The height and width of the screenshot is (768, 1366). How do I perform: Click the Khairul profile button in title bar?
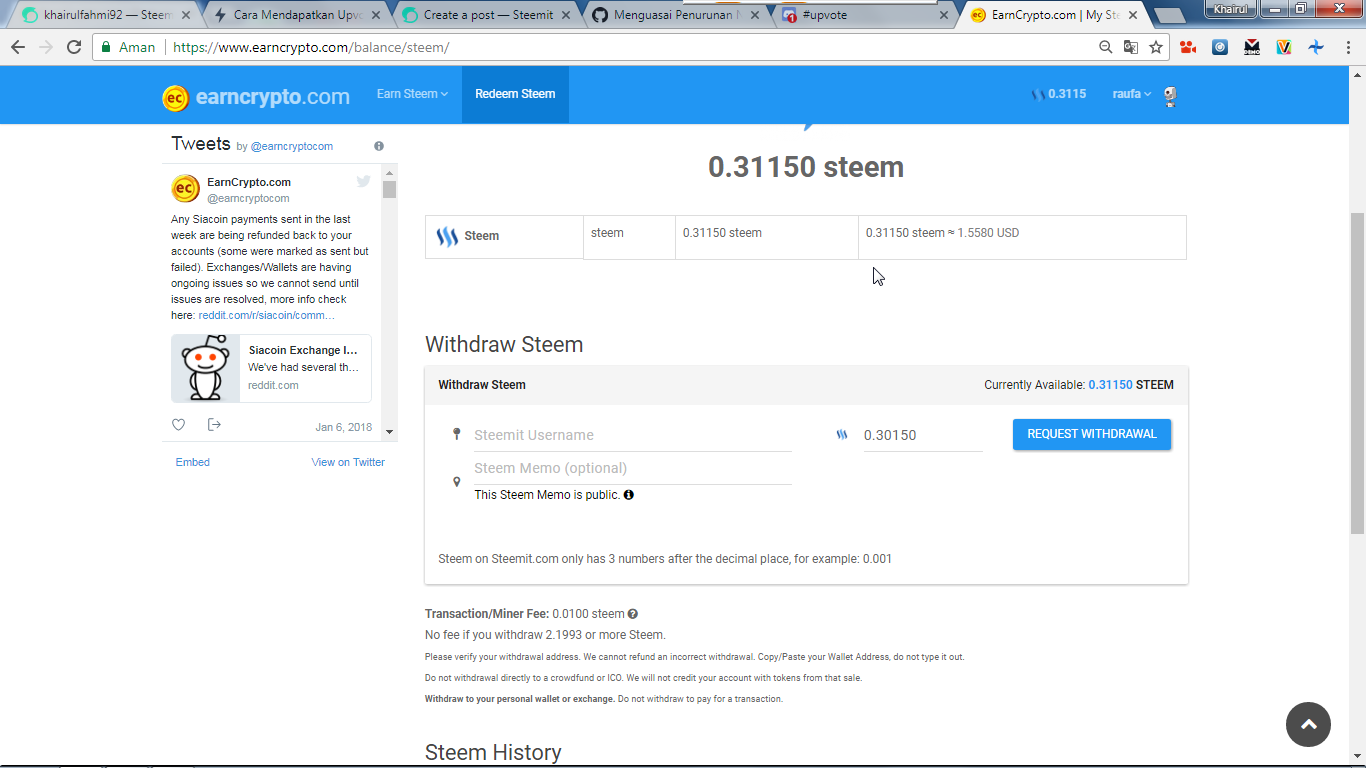tap(1230, 8)
